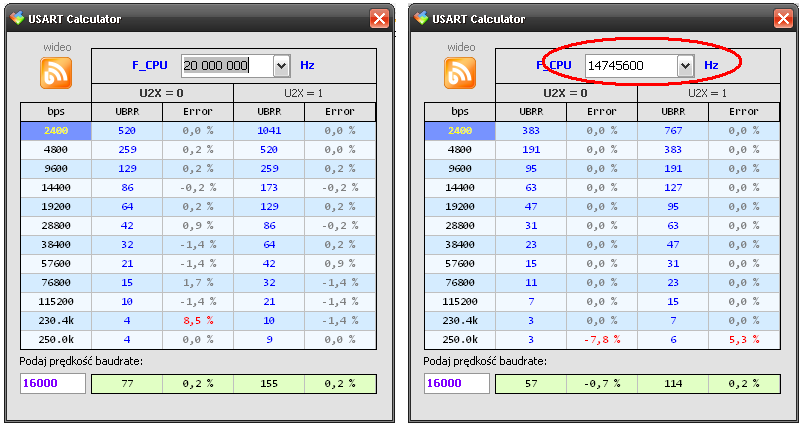Click the red 8,5 % error cell
Screen dimensions: 801x427
tap(198, 321)
